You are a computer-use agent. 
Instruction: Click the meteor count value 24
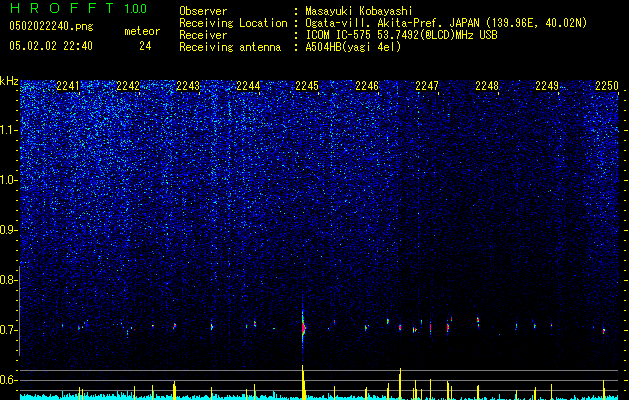tap(145, 46)
